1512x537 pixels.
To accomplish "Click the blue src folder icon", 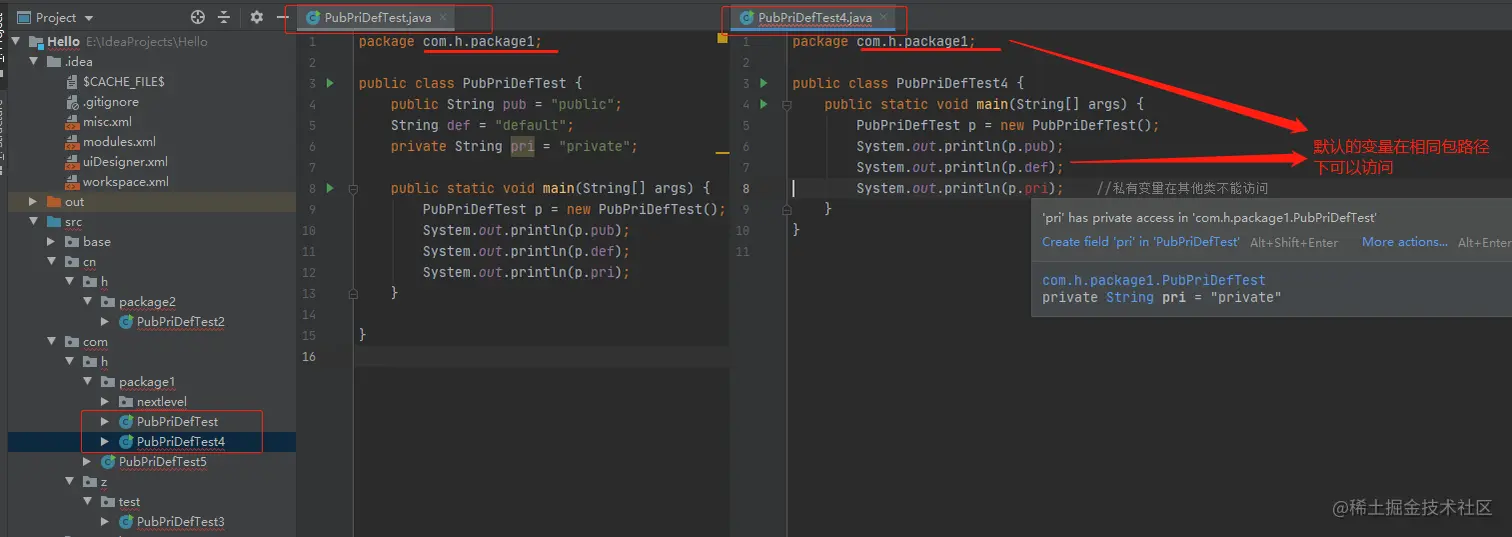I will point(54,222).
